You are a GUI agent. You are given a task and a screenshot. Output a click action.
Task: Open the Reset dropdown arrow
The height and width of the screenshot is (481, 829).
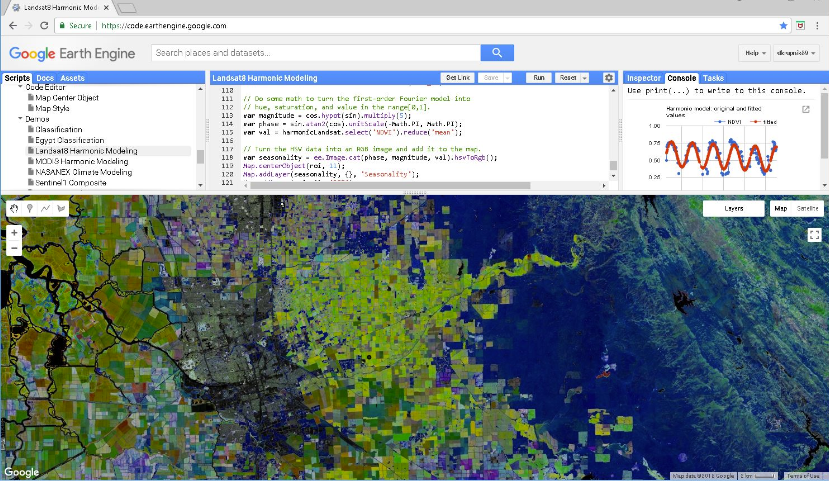click(x=585, y=78)
